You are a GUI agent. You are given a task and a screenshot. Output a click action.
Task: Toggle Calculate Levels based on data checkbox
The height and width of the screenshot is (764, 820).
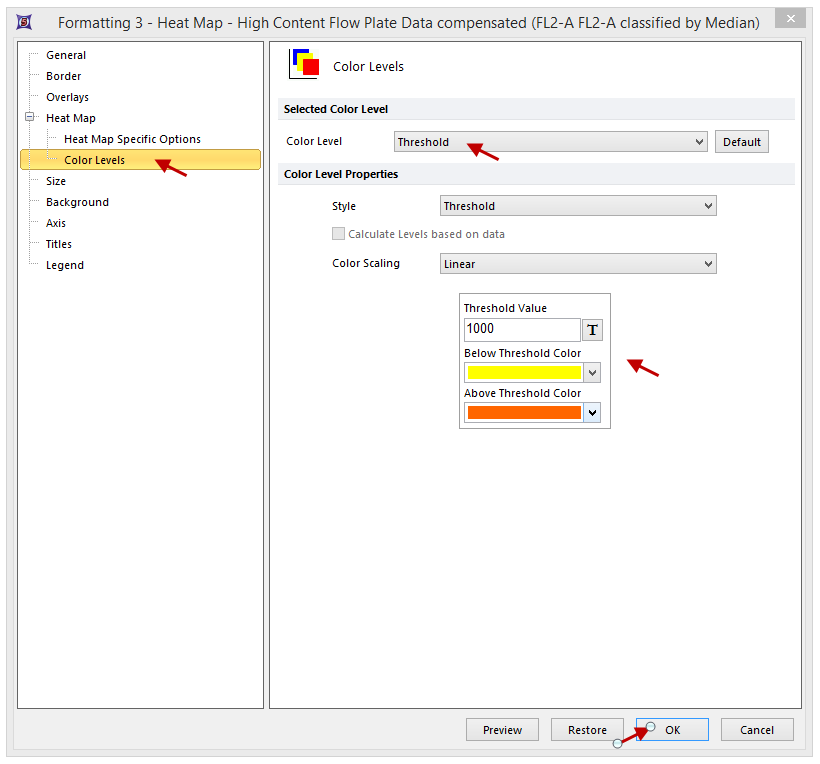339,234
